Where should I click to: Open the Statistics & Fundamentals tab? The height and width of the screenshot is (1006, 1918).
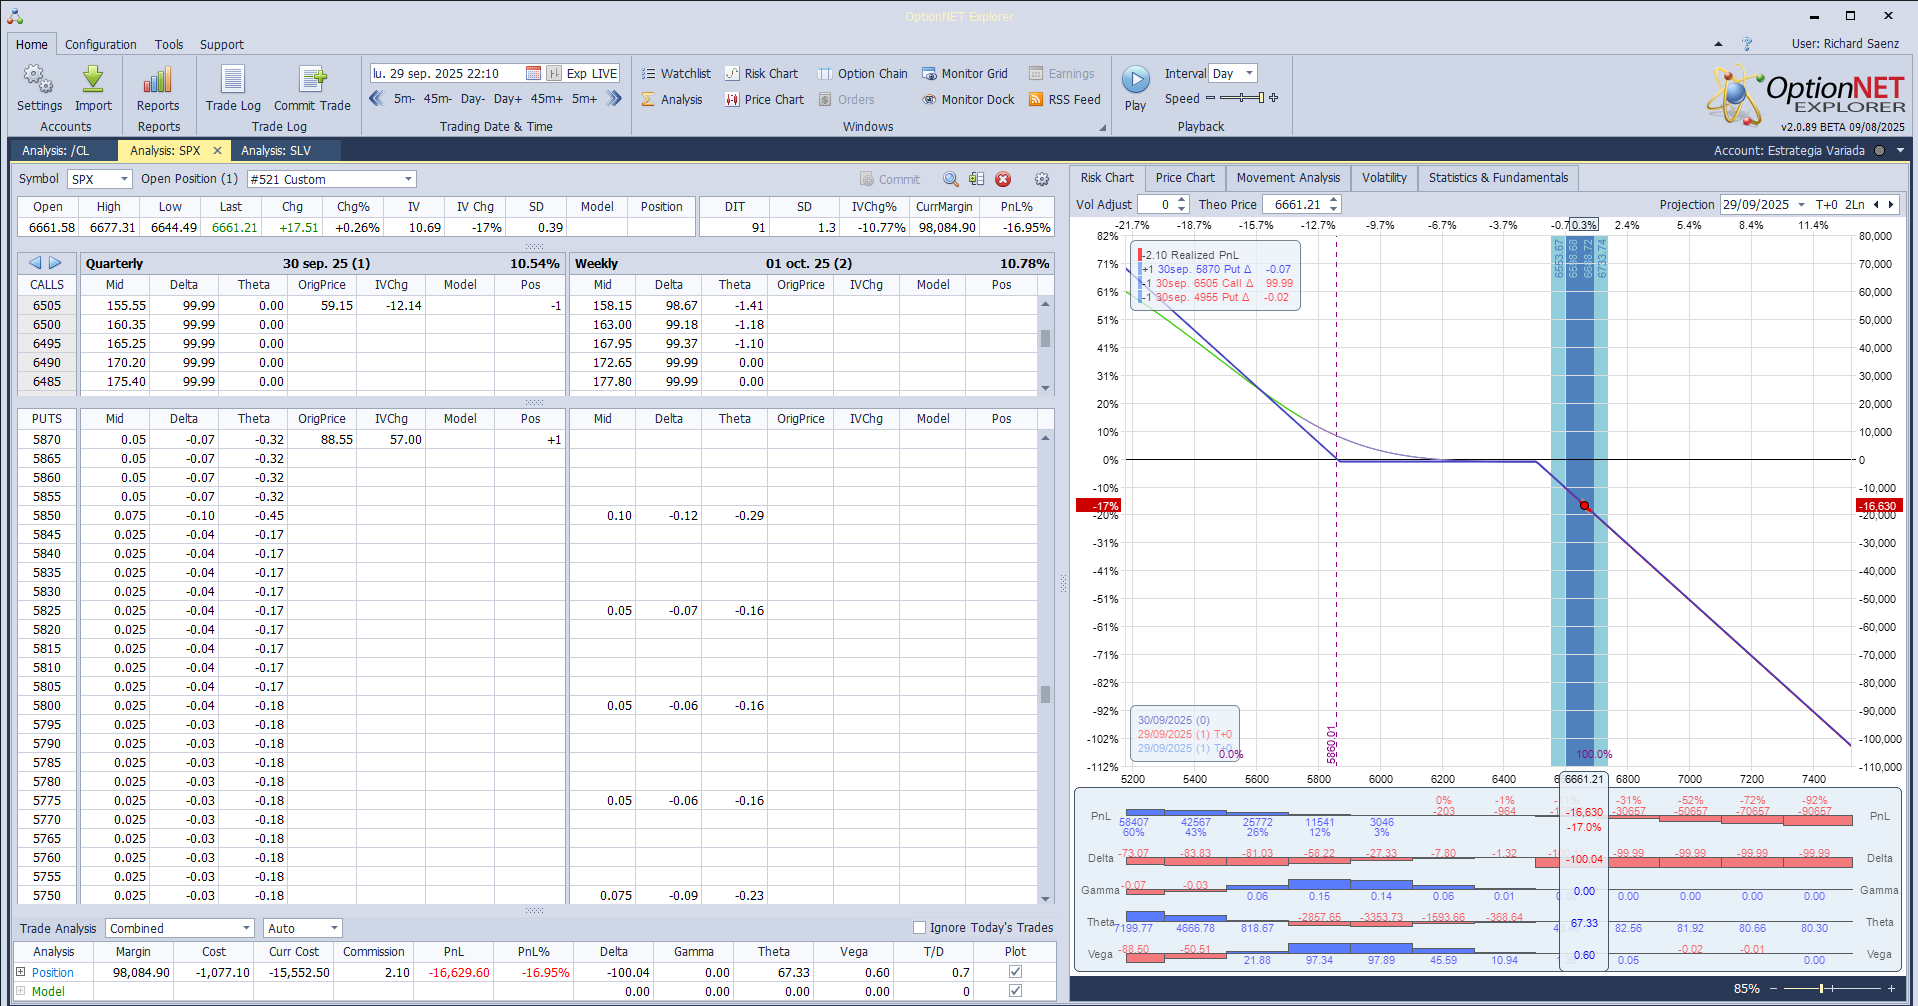1498,178
